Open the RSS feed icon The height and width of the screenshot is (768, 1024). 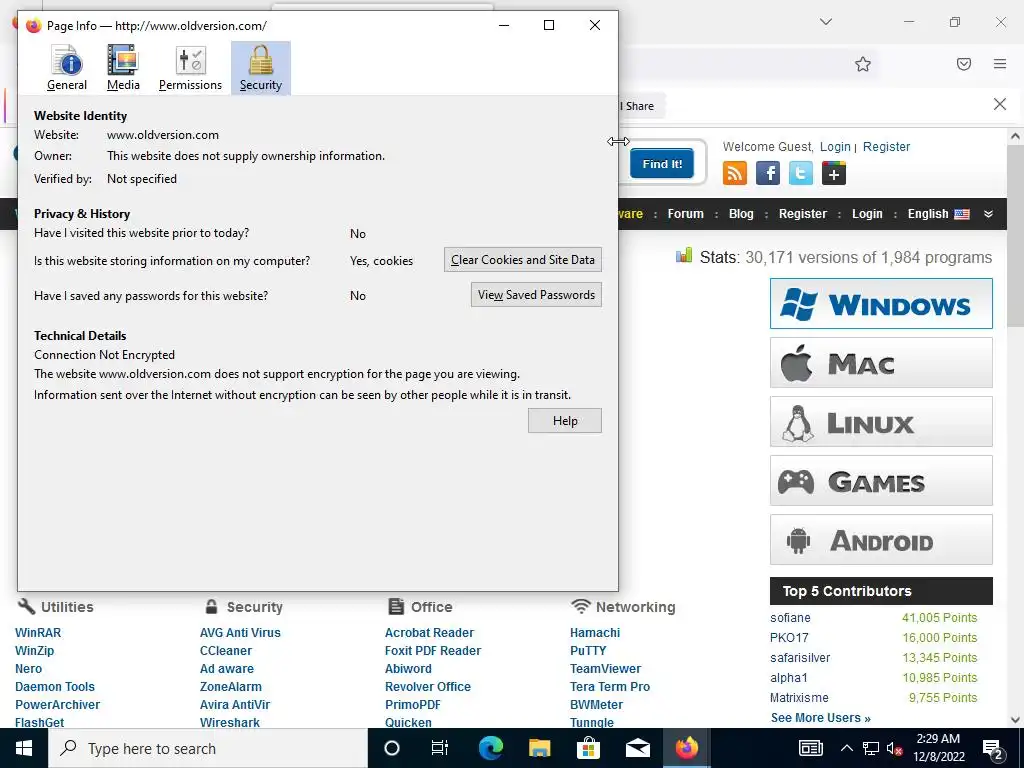pos(735,173)
